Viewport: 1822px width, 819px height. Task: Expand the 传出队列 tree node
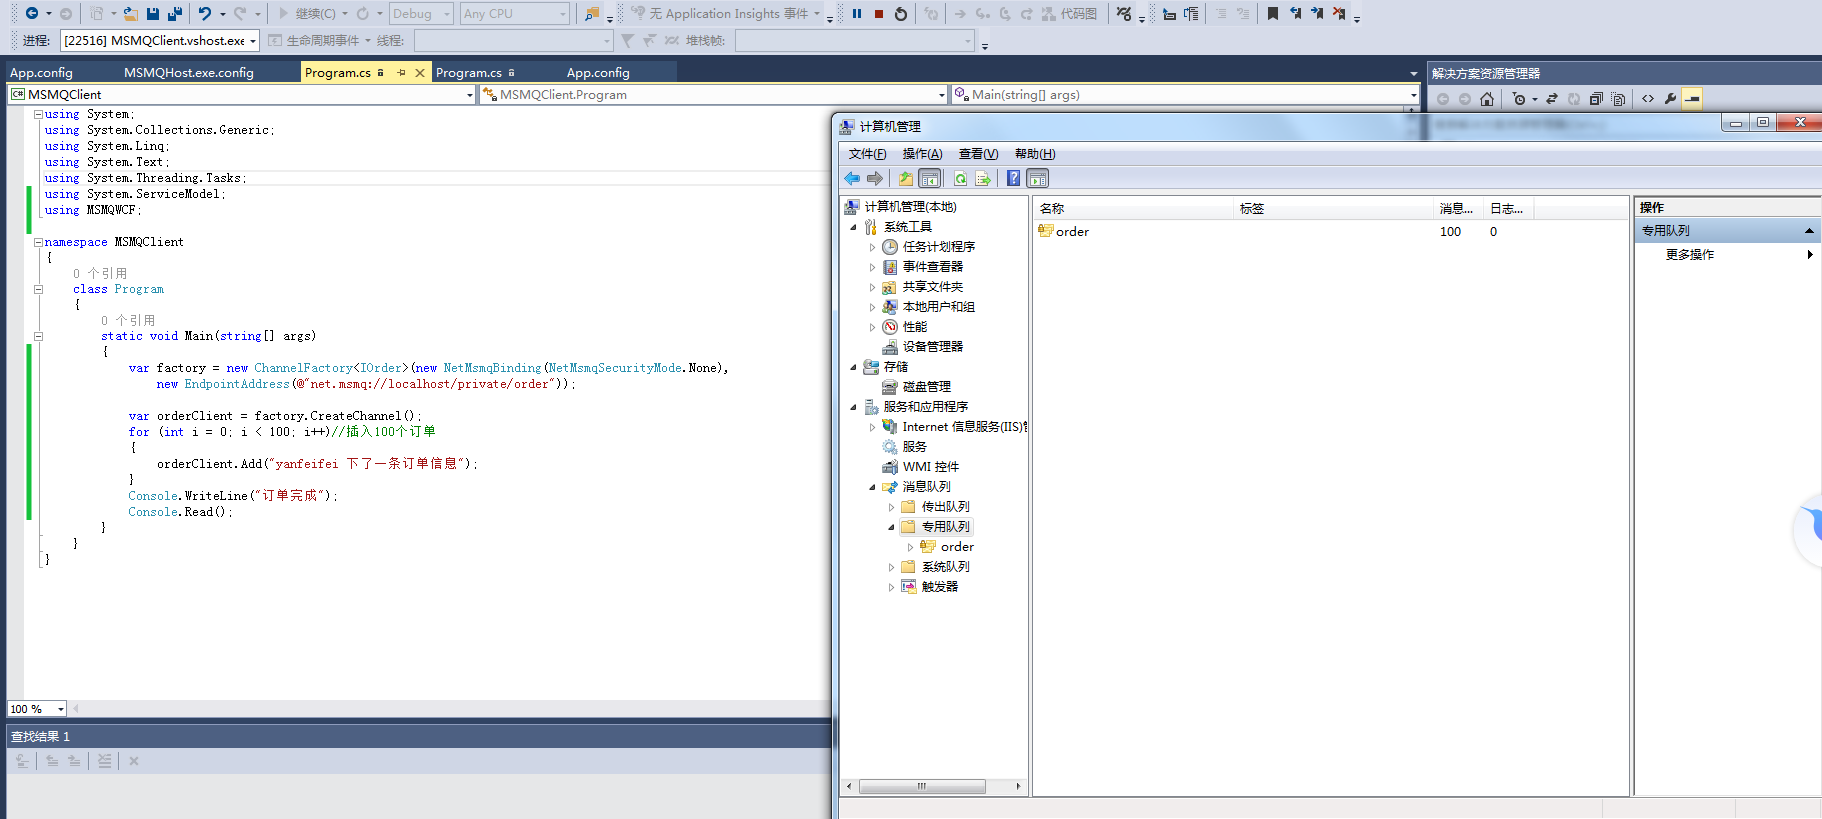click(x=891, y=507)
